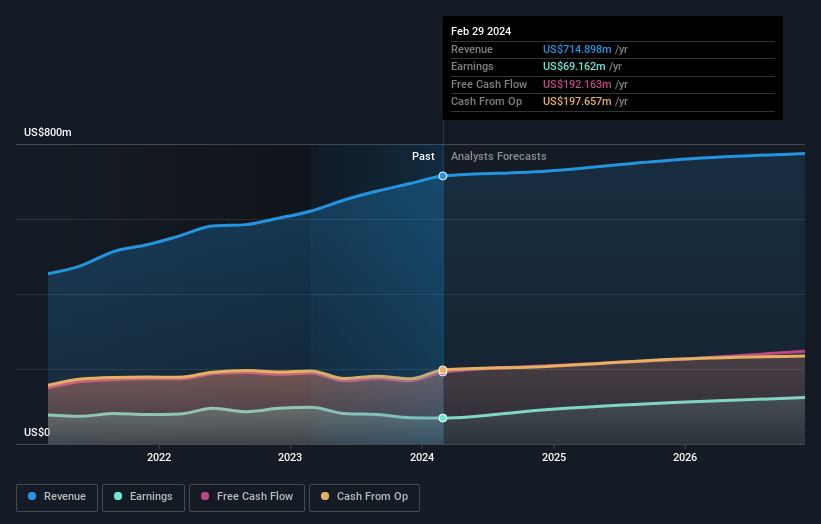Click the tooltip date 'Feb 29 2024'
This screenshot has width=821, height=524.
[x=481, y=31]
